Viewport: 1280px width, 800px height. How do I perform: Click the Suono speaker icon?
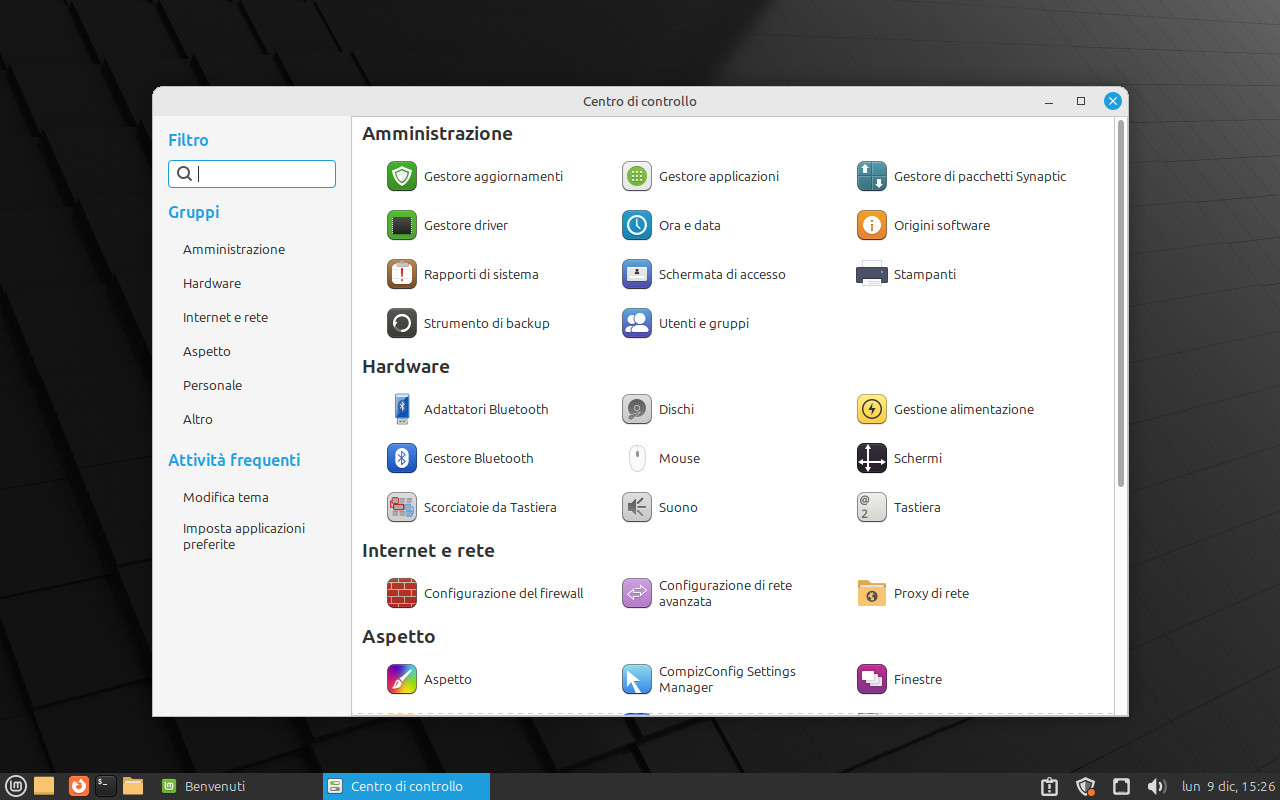[x=637, y=507]
